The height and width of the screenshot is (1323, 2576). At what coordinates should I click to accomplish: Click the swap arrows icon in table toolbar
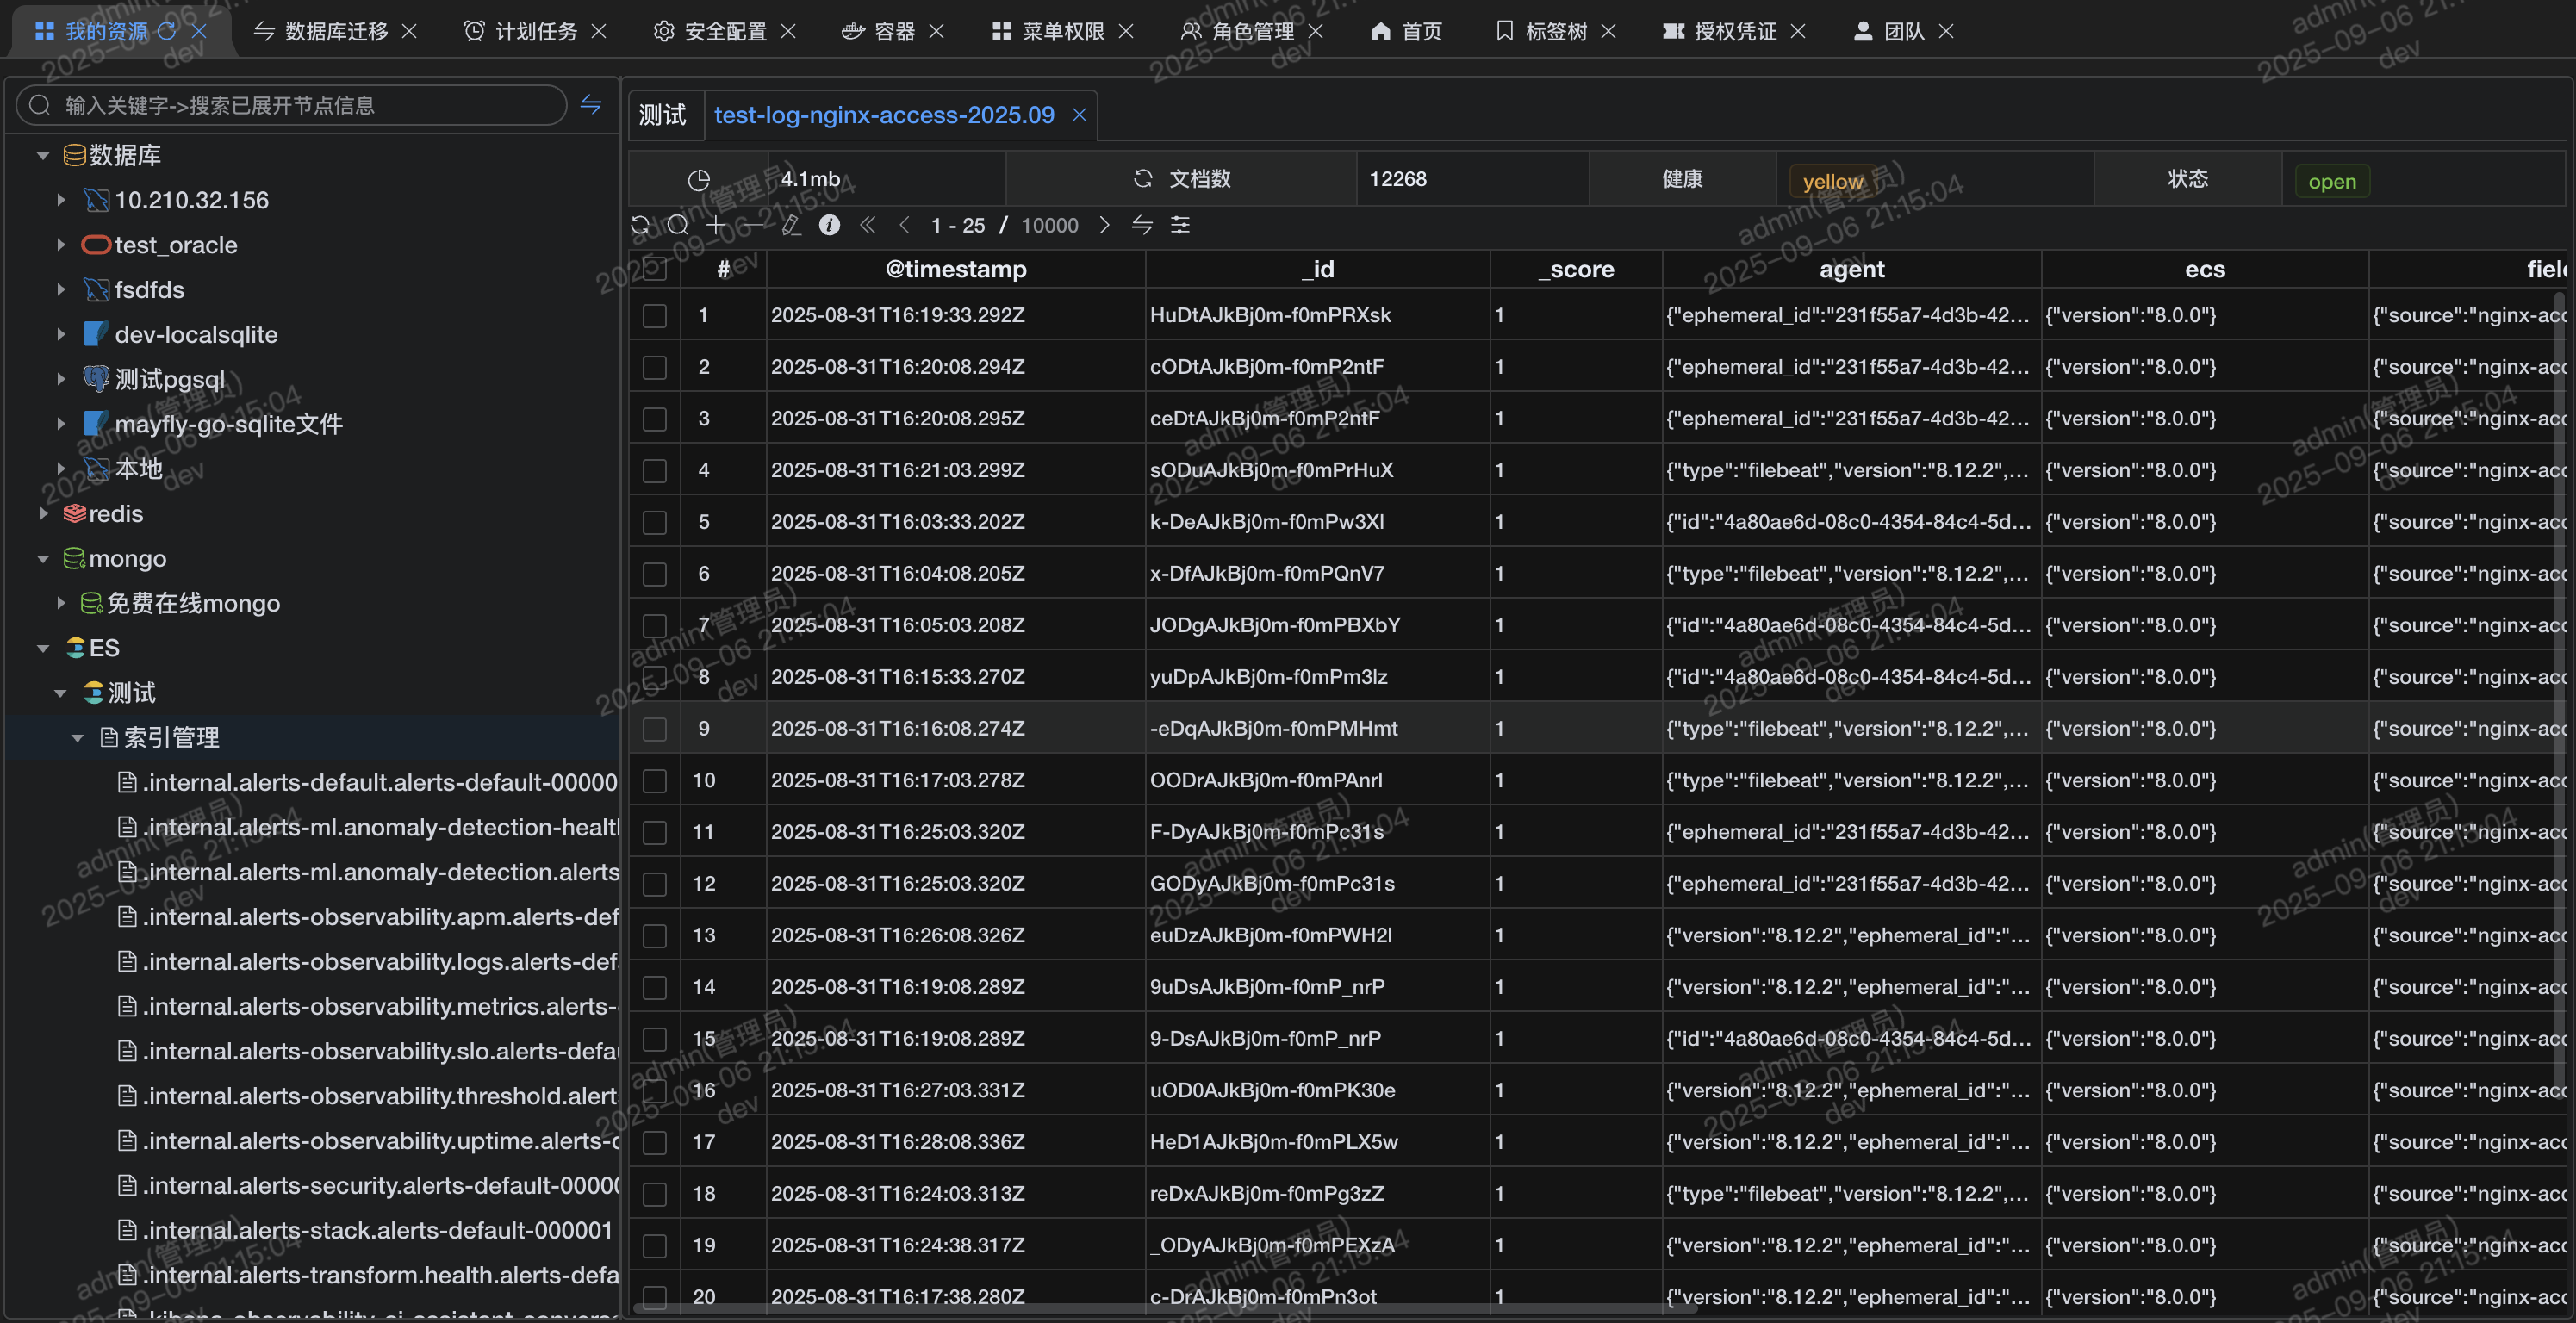[x=1142, y=226]
